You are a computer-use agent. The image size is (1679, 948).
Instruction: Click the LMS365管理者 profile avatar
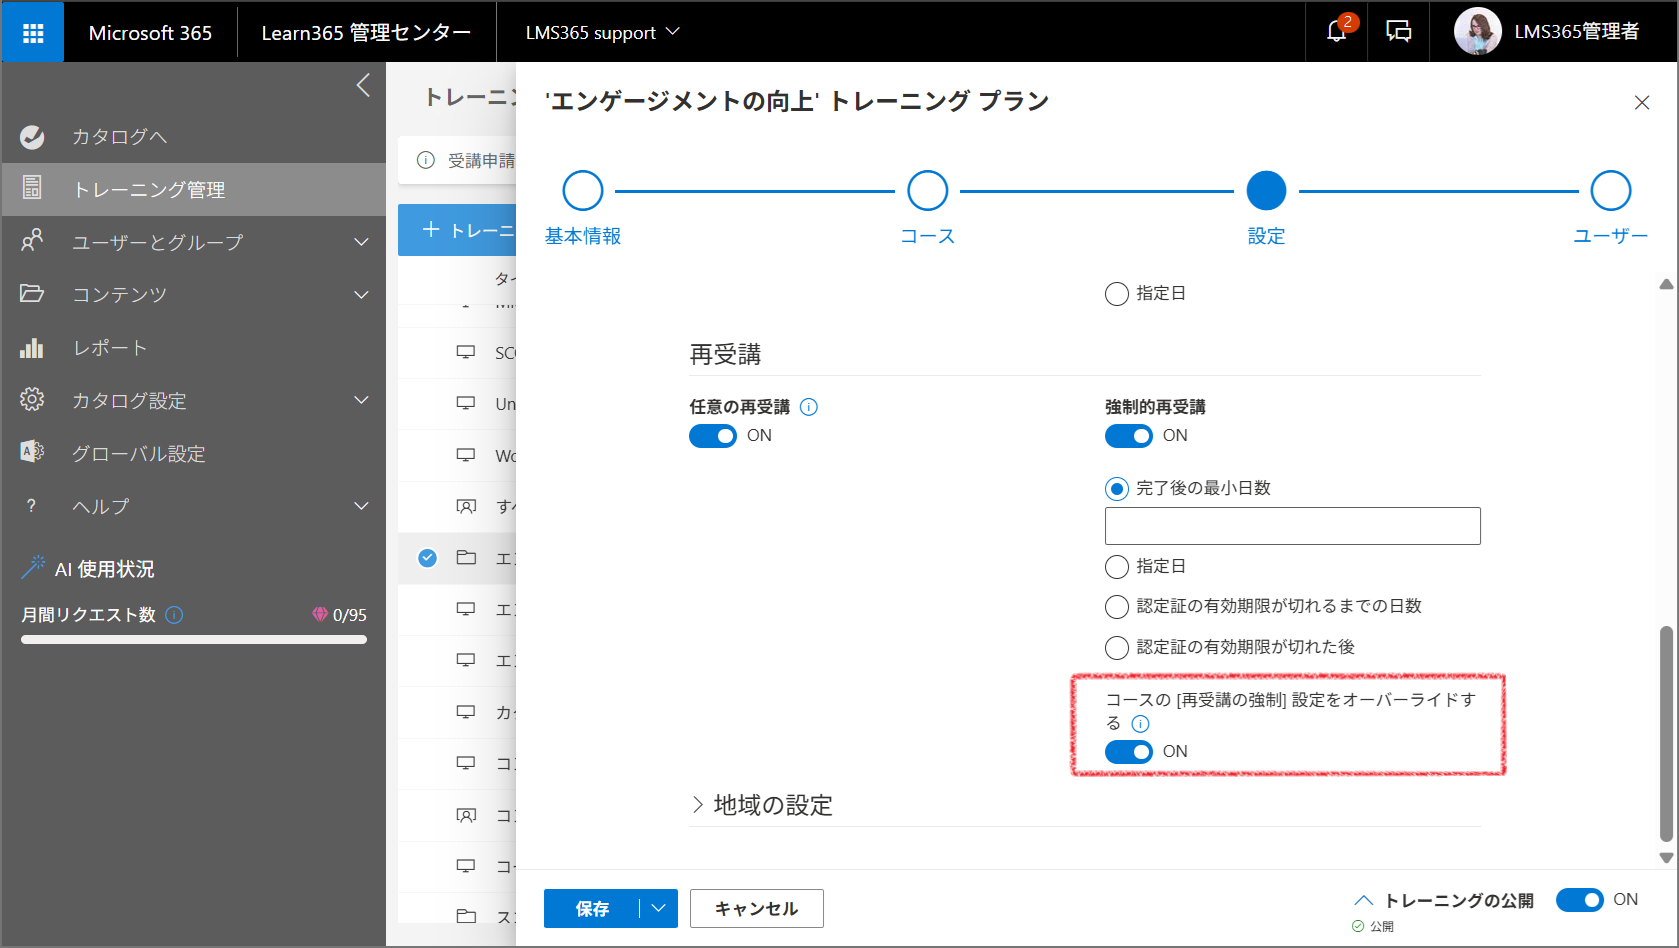(x=1477, y=32)
